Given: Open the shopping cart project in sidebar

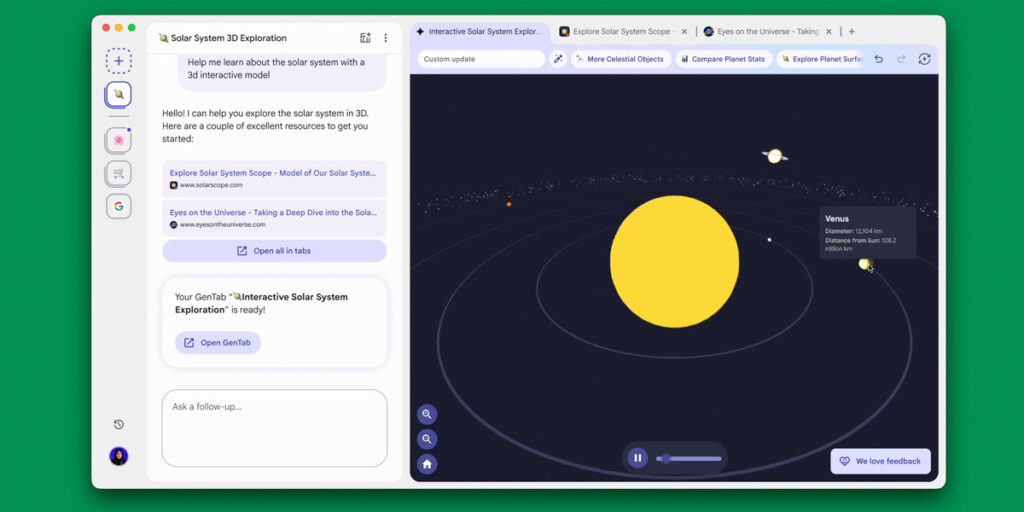Looking at the screenshot, I should point(118,173).
